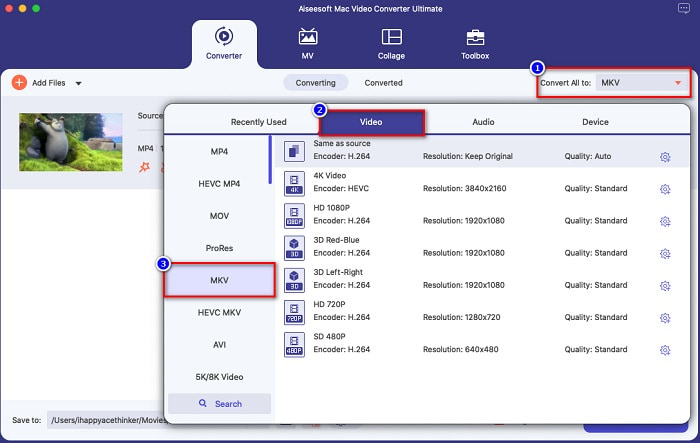Choose MP4 in the format list
The width and height of the screenshot is (700, 443).
(x=219, y=151)
